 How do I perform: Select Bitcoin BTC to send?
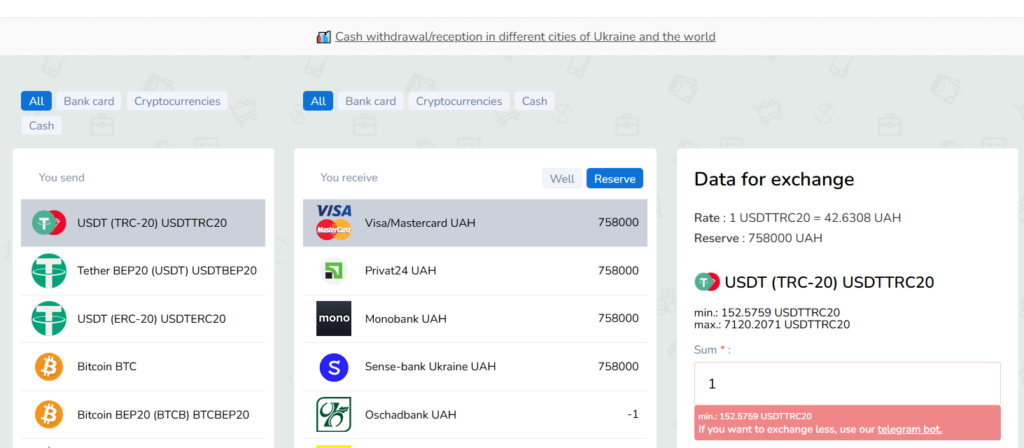[x=143, y=366]
